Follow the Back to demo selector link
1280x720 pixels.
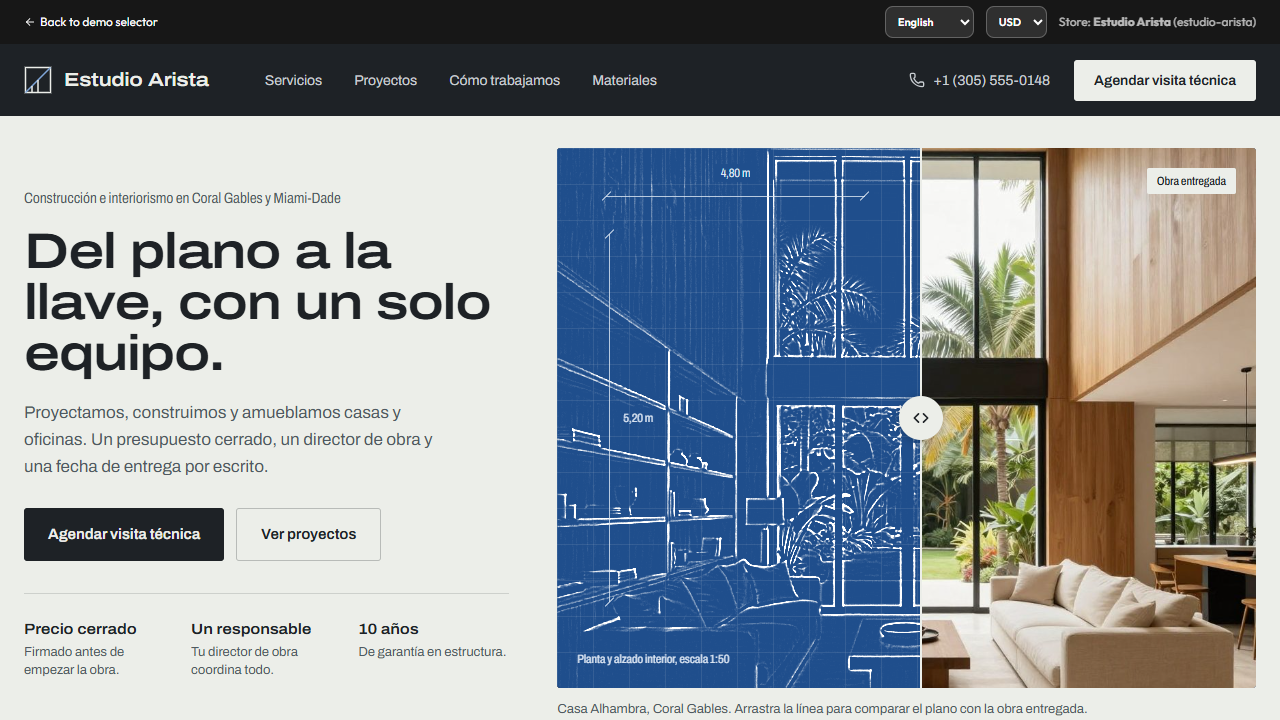(x=91, y=22)
